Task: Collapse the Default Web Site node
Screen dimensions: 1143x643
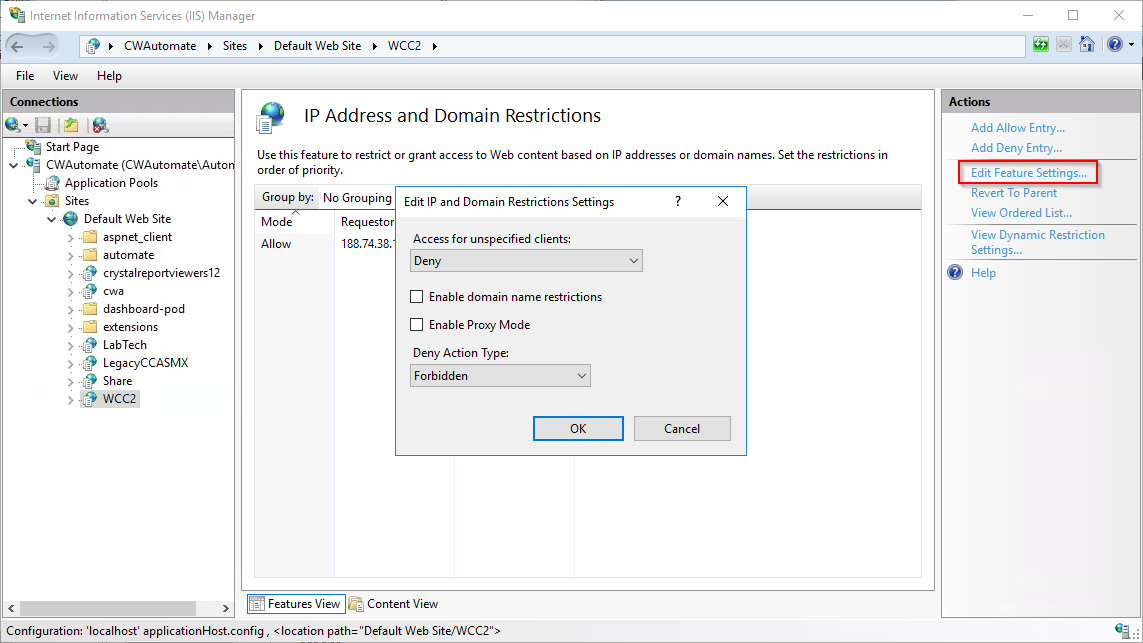Action: [x=51, y=219]
